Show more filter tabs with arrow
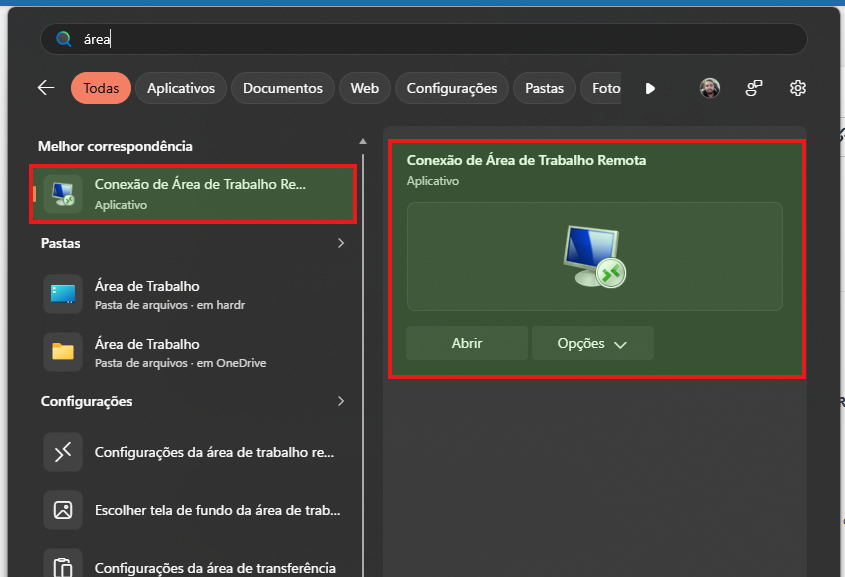This screenshot has width=845, height=577. pos(650,88)
